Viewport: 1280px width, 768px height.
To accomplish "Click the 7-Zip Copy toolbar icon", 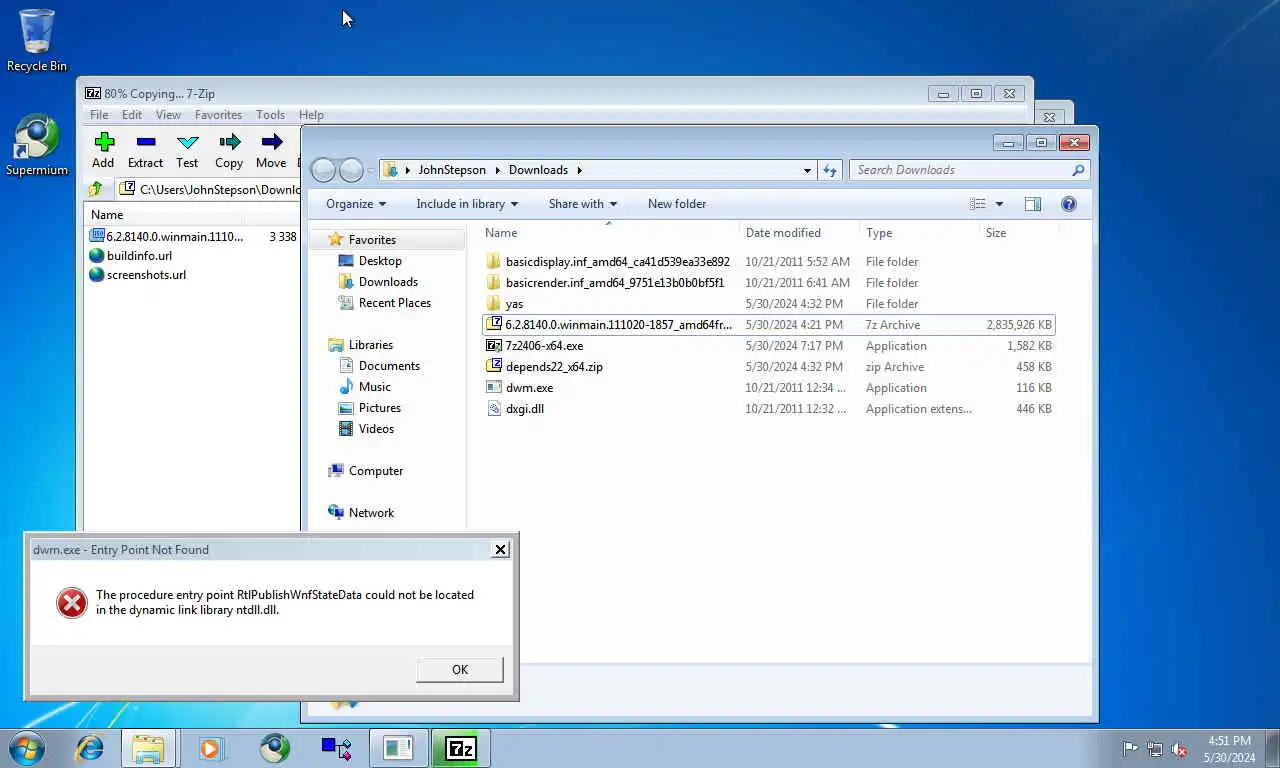I will tap(229, 142).
